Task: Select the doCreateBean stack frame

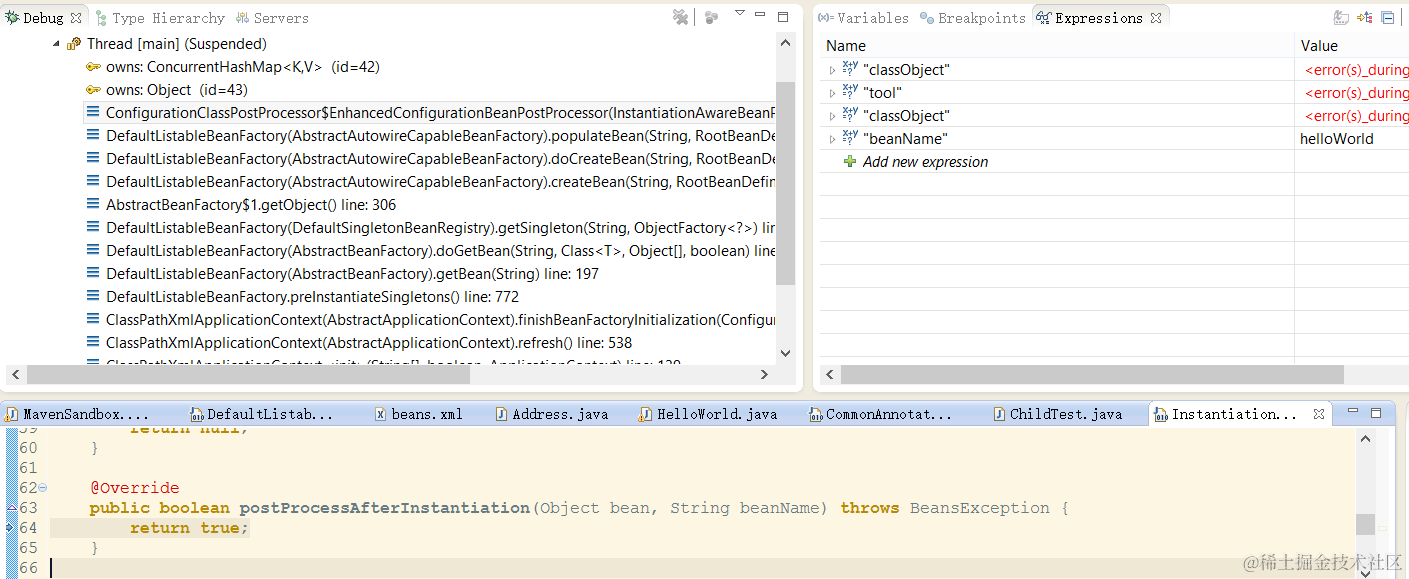Action: (x=441, y=159)
